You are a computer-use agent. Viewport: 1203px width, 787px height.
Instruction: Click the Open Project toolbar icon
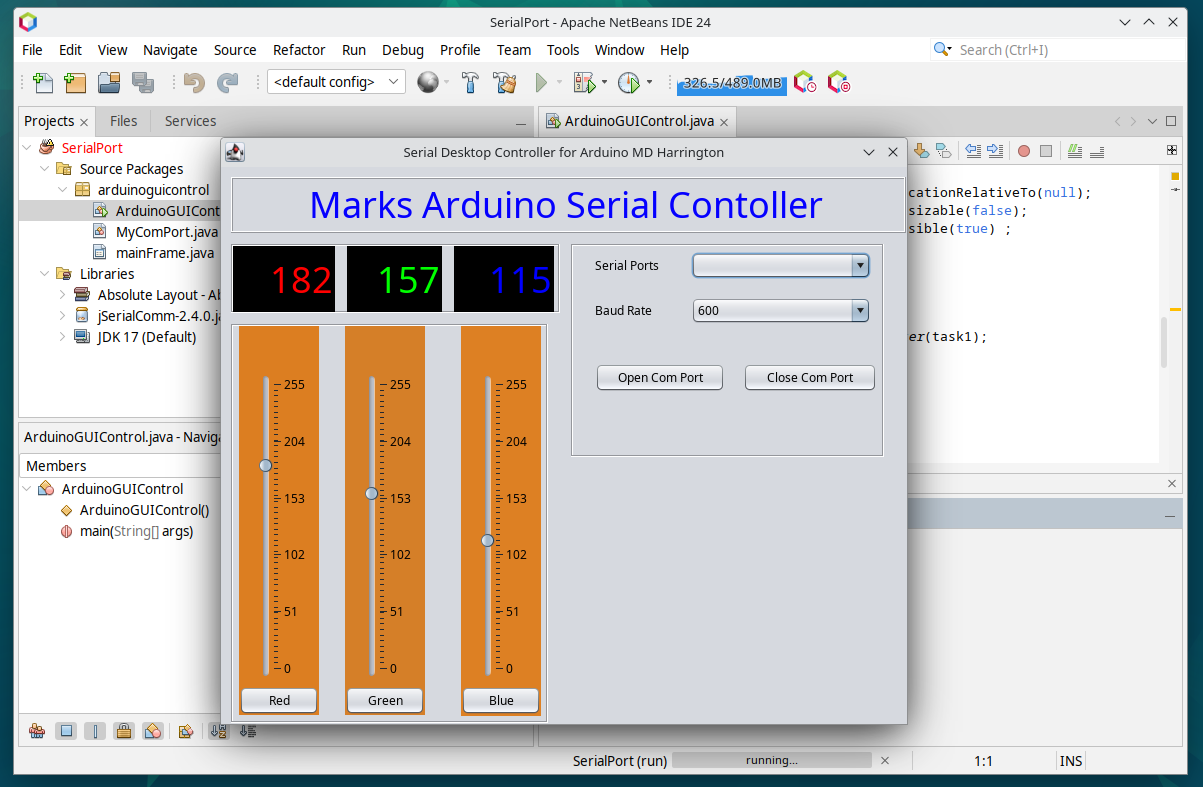[x=109, y=83]
